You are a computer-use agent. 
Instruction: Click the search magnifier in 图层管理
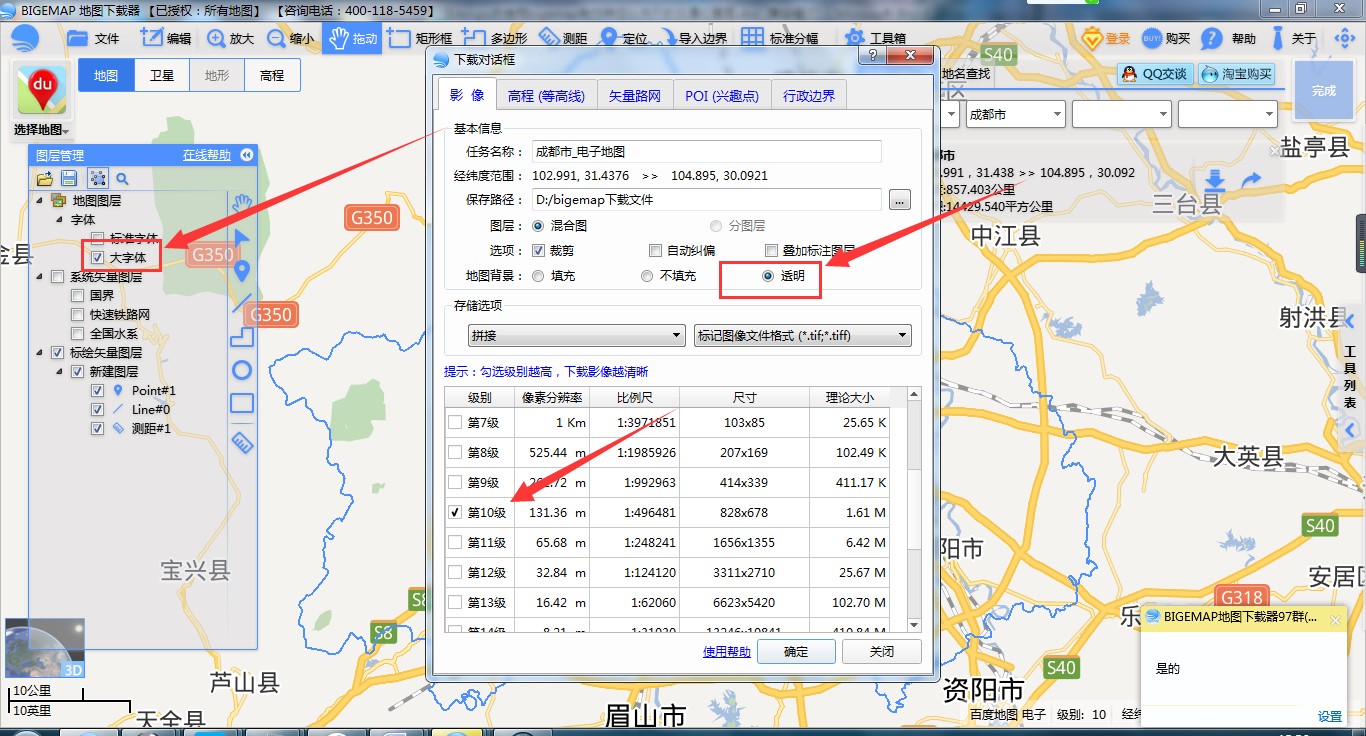click(122, 179)
